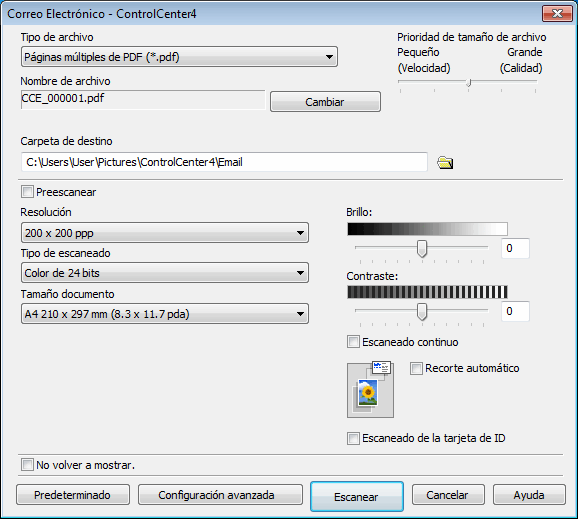Open the Tamaño documento dropdown

(x=165, y=314)
